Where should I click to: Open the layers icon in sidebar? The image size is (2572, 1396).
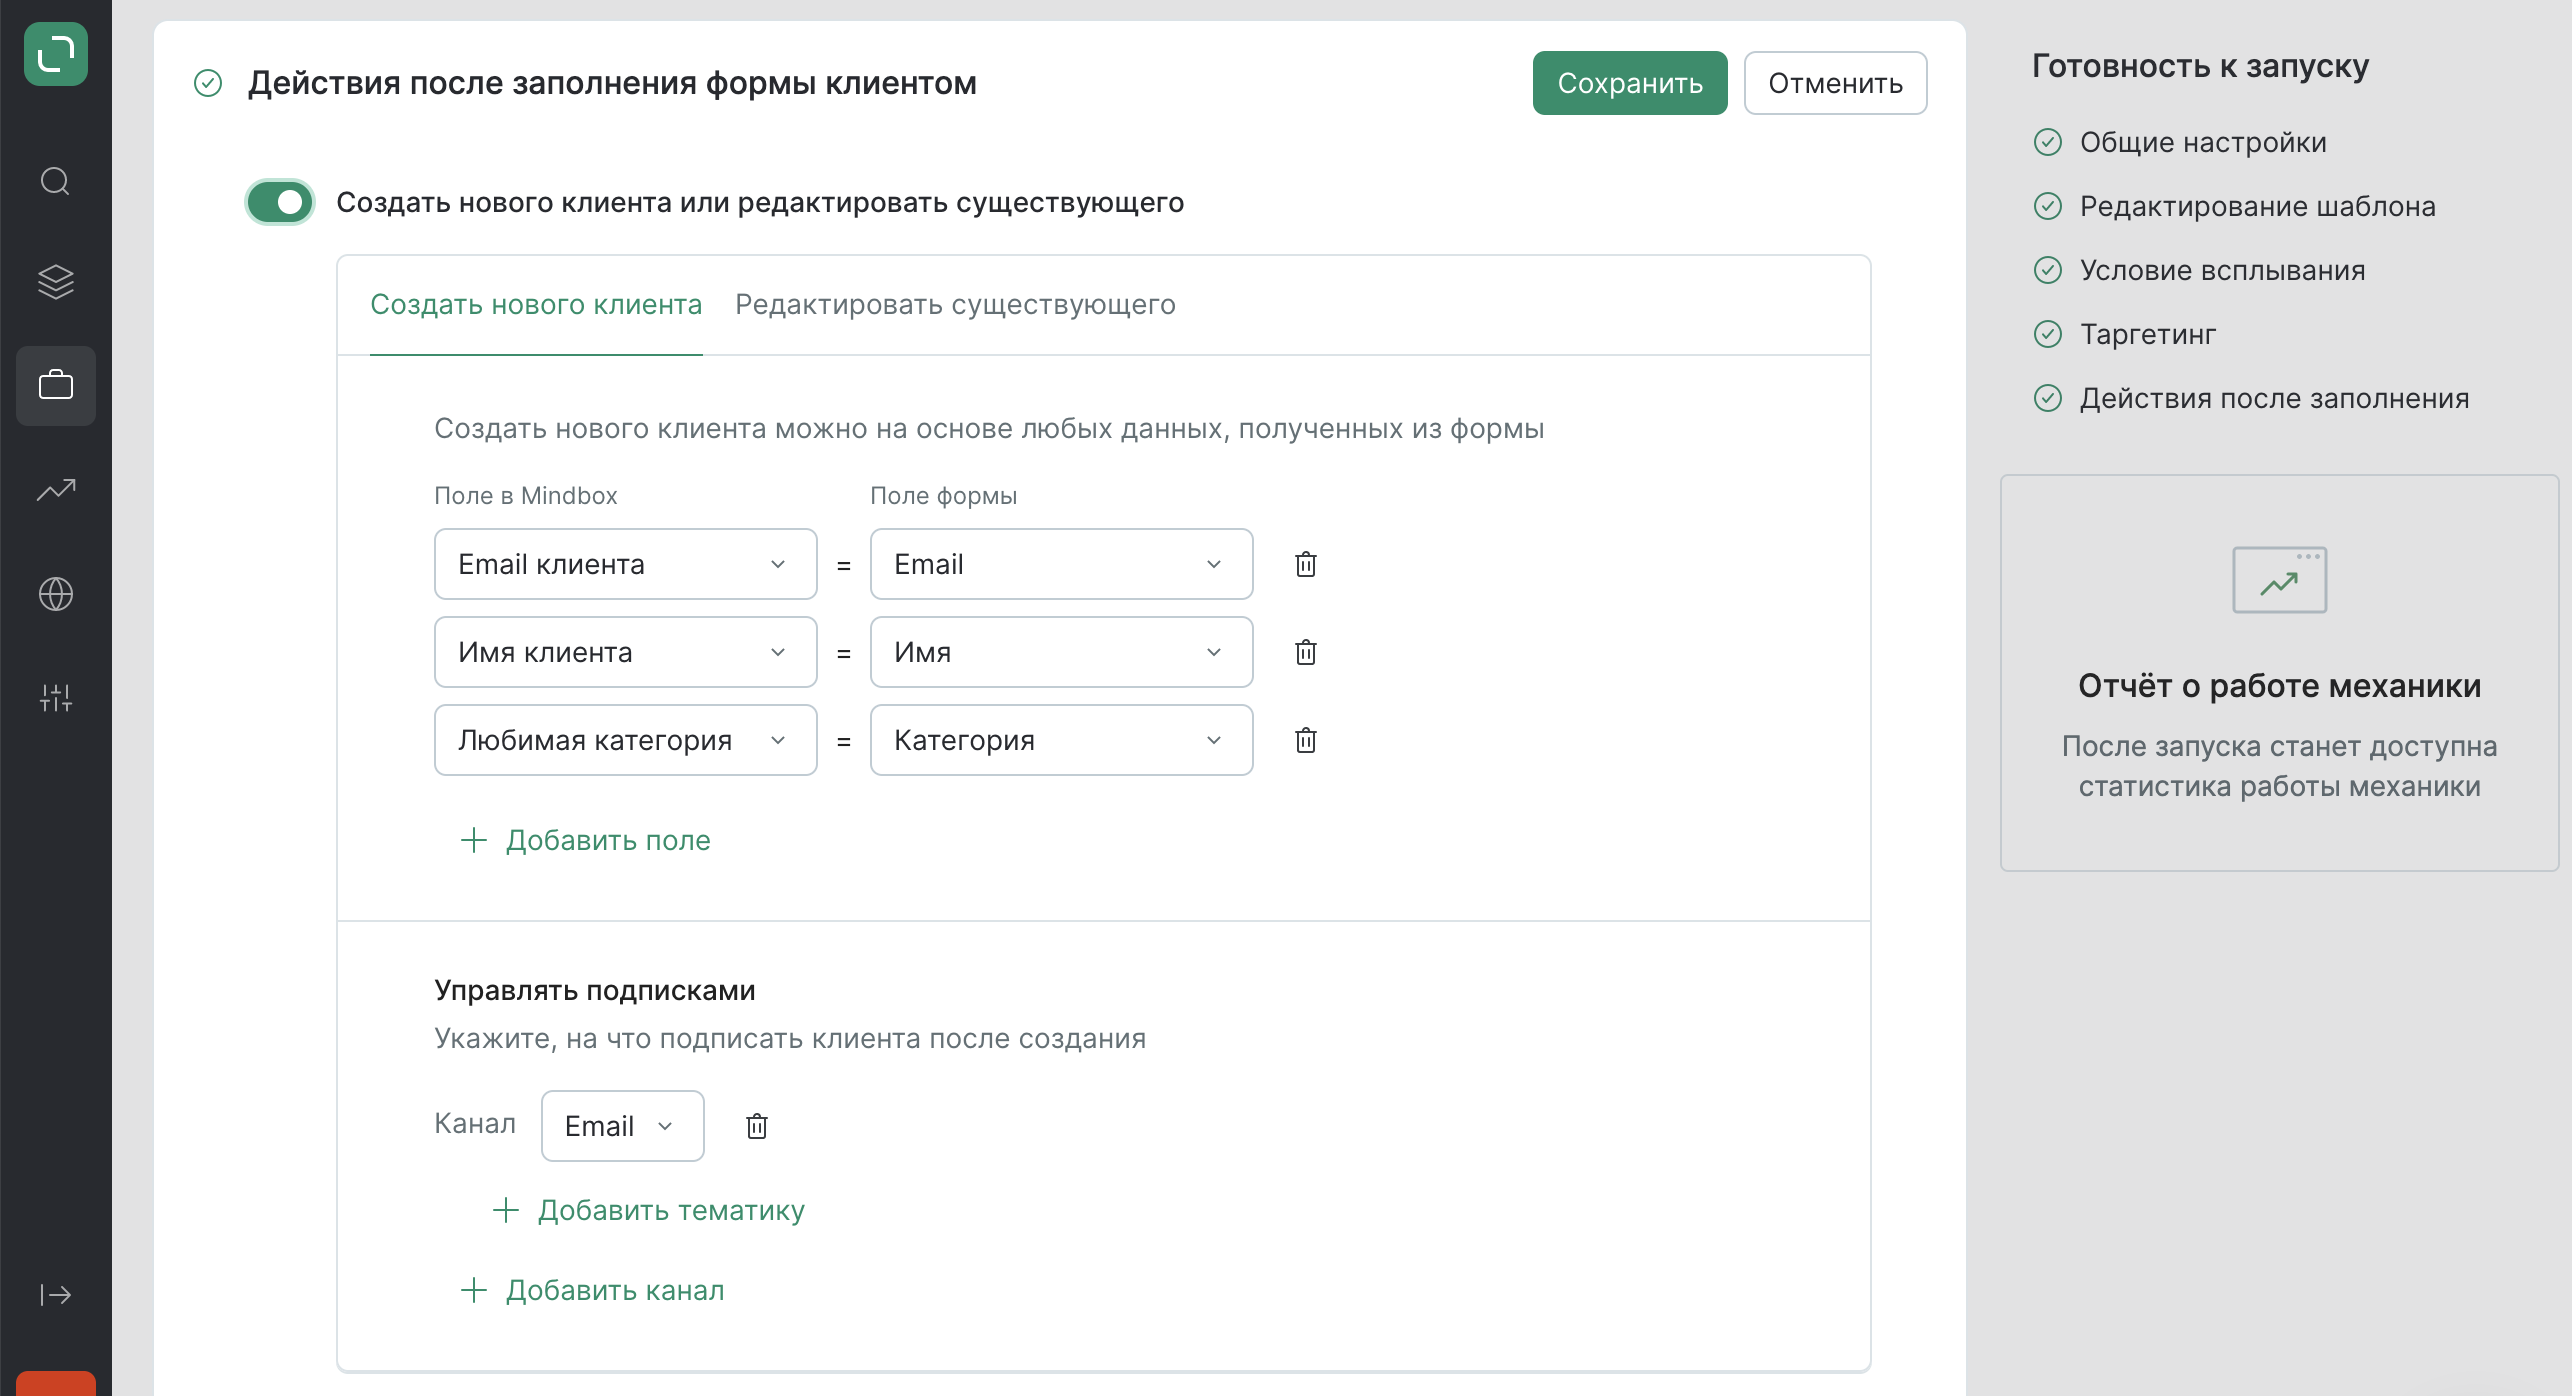[55, 282]
